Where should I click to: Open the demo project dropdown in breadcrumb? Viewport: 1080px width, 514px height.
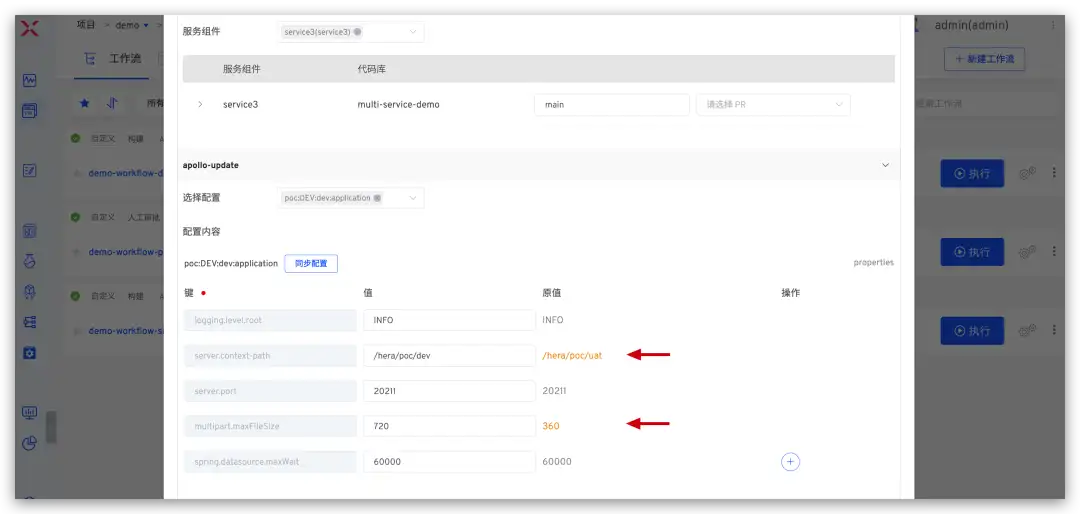point(132,25)
